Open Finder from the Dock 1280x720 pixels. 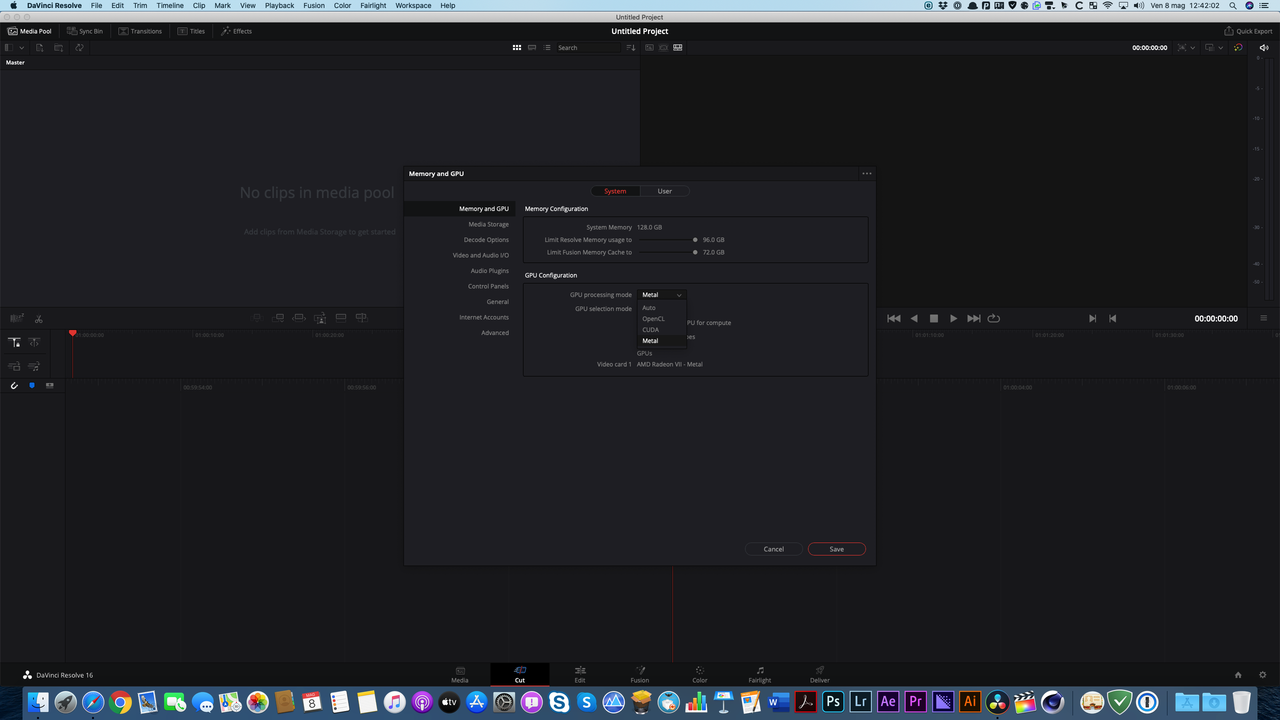click(38, 702)
